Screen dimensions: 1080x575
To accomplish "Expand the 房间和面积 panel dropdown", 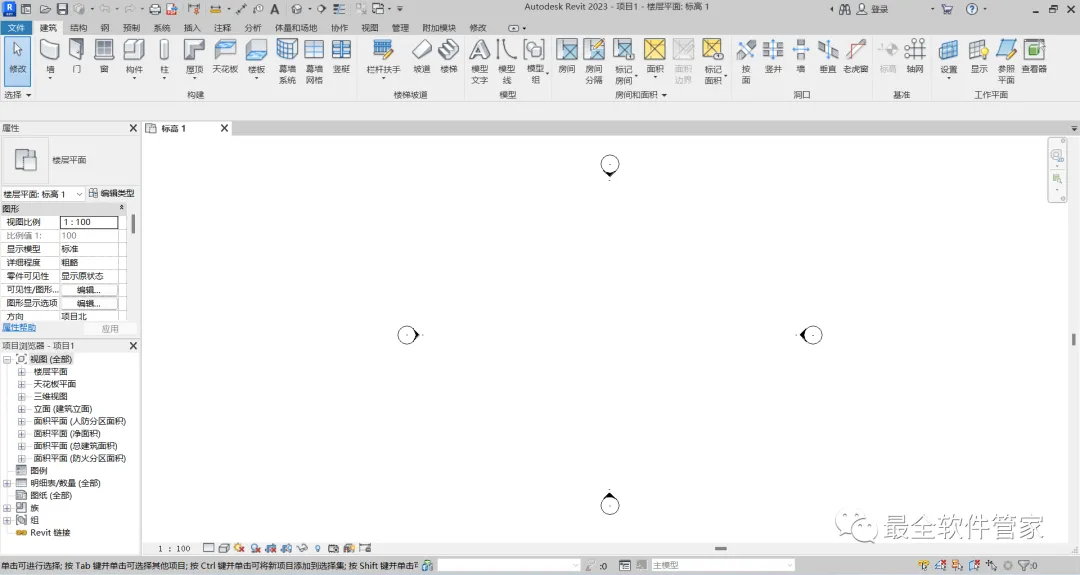I will (x=641, y=94).
